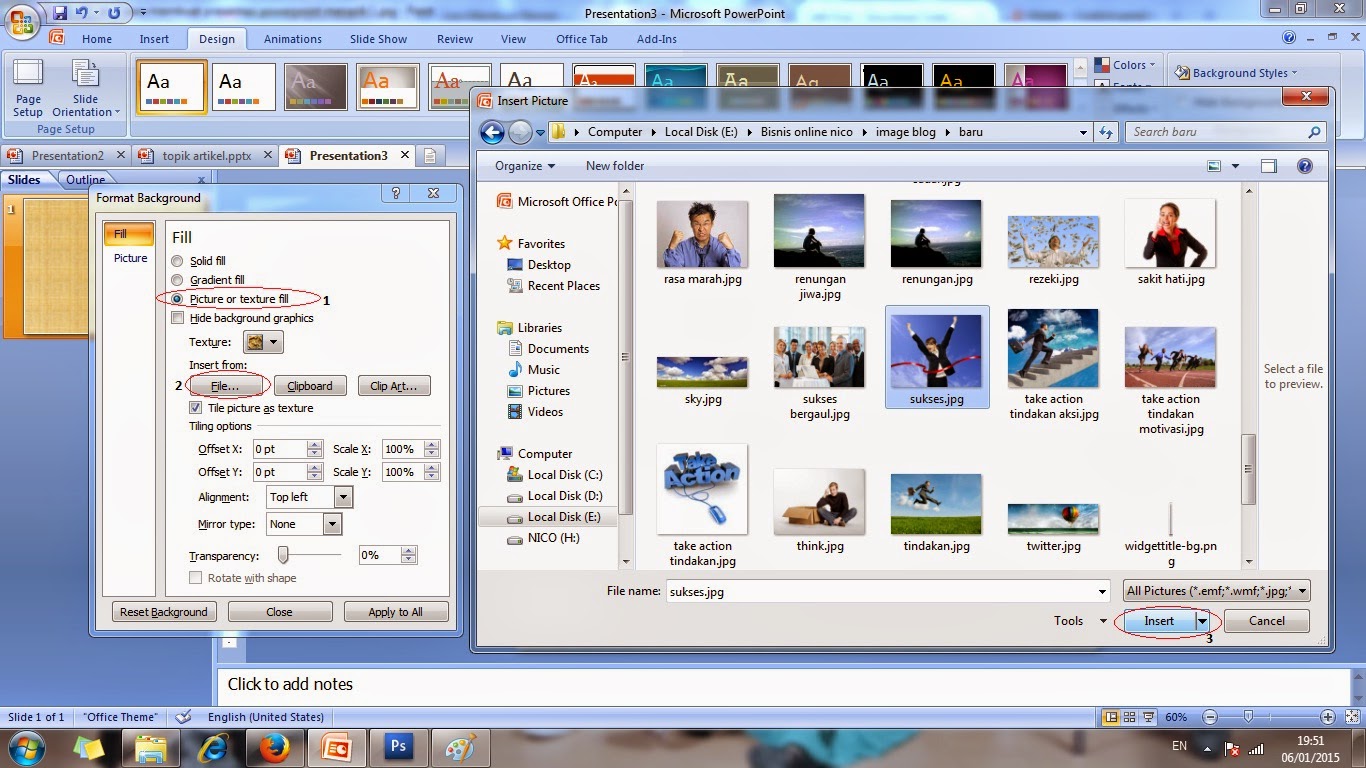Open the All Pictures file type dropdown
Image resolution: width=1366 pixels, height=768 pixels.
click(x=1216, y=591)
